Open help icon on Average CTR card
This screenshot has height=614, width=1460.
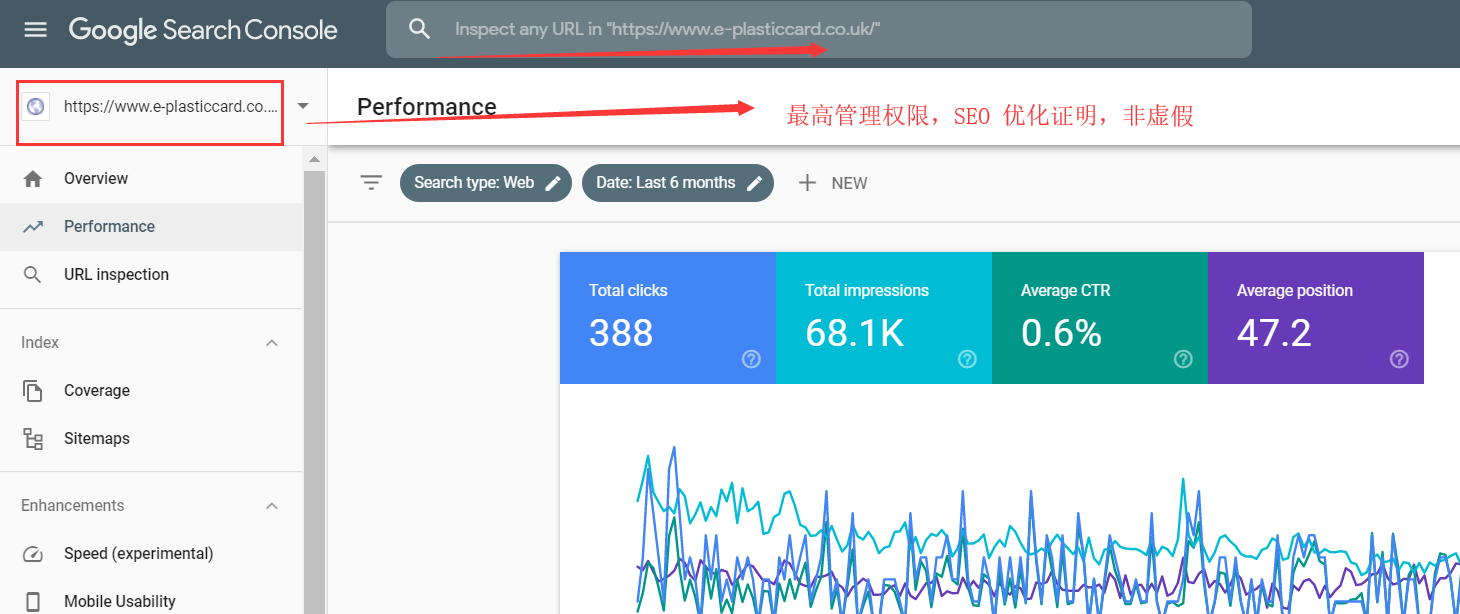point(1183,359)
